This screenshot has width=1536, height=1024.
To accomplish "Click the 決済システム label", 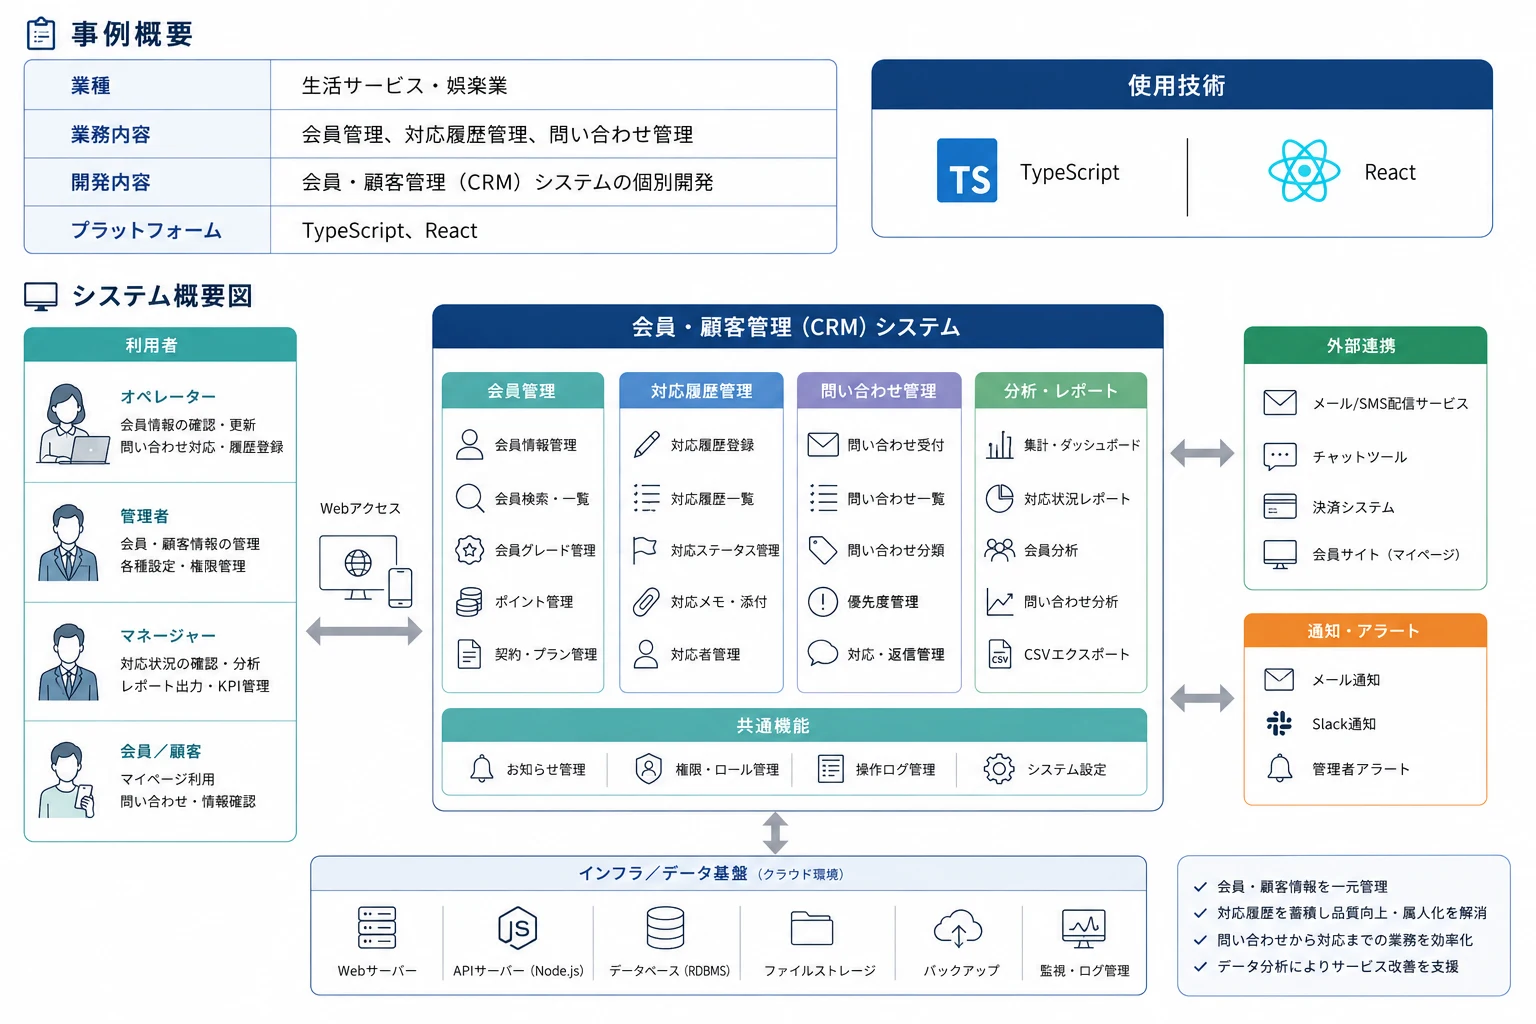I will pyautogui.click(x=1353, y=507).
